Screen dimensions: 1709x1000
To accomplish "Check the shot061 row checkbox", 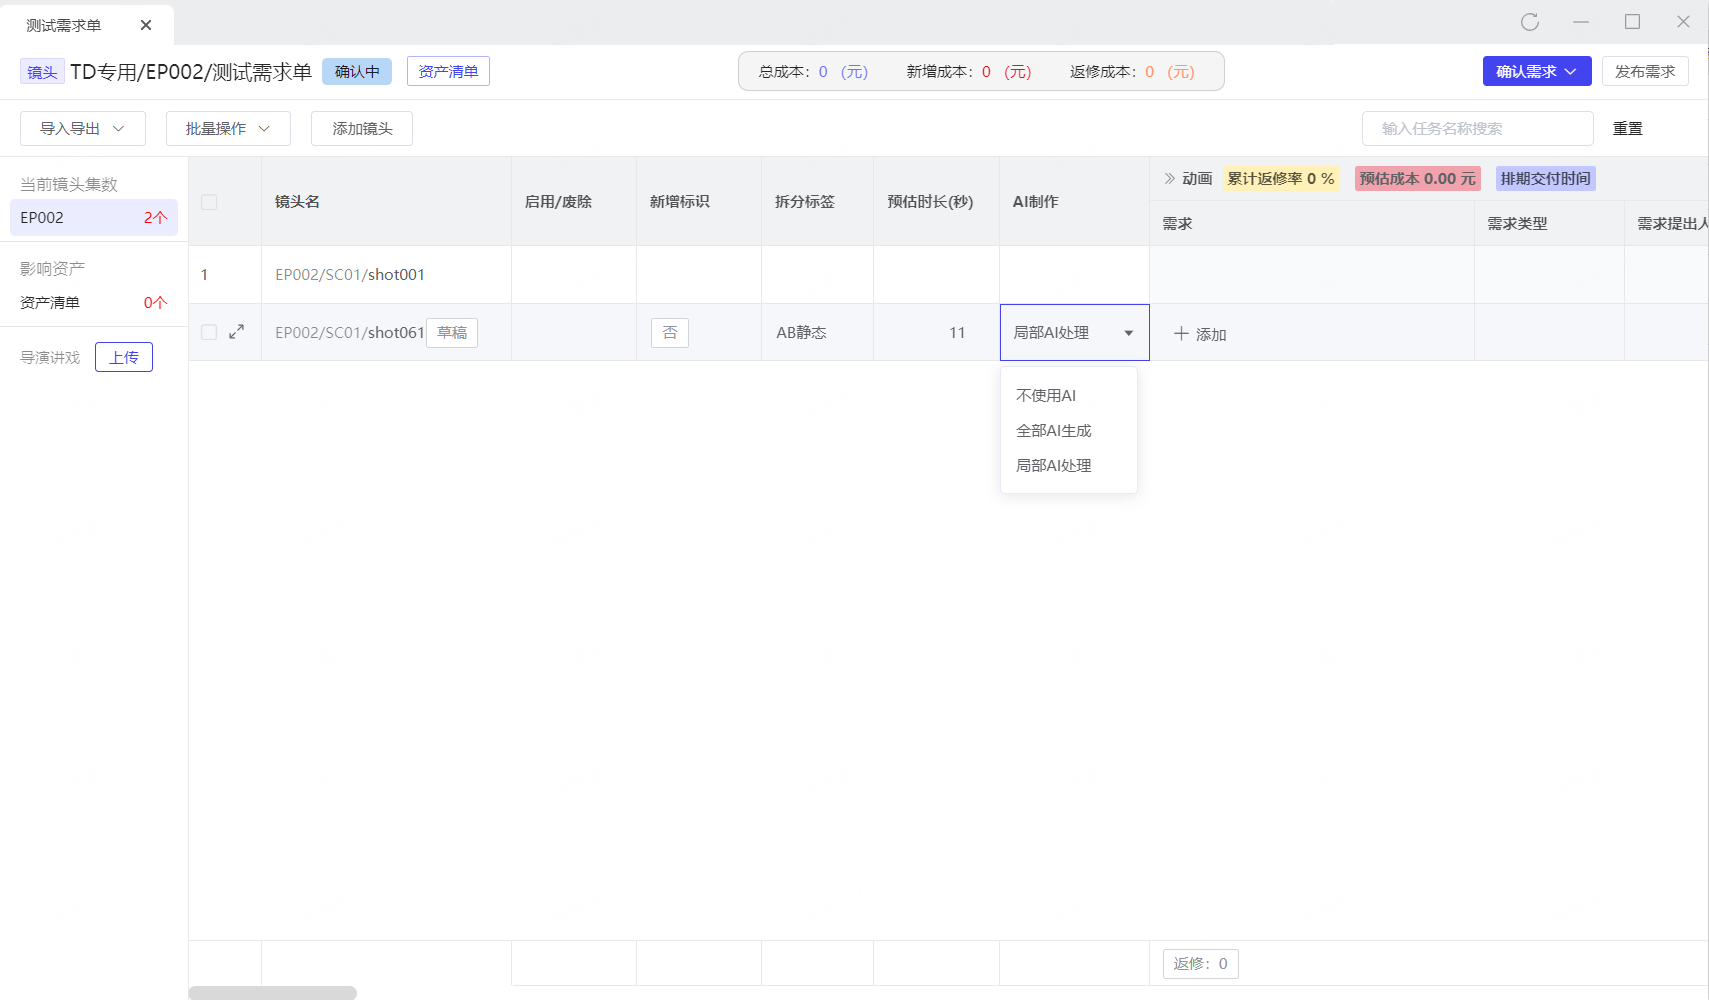I will (209, 332).
